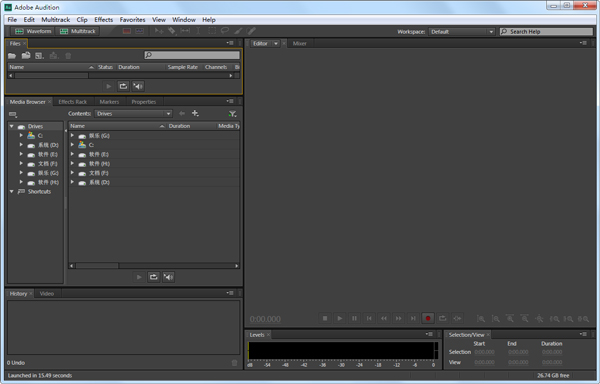Click the Add Shortcut plus icon in Media Browser
Screen dimensions: 600x384
(195, 113)
